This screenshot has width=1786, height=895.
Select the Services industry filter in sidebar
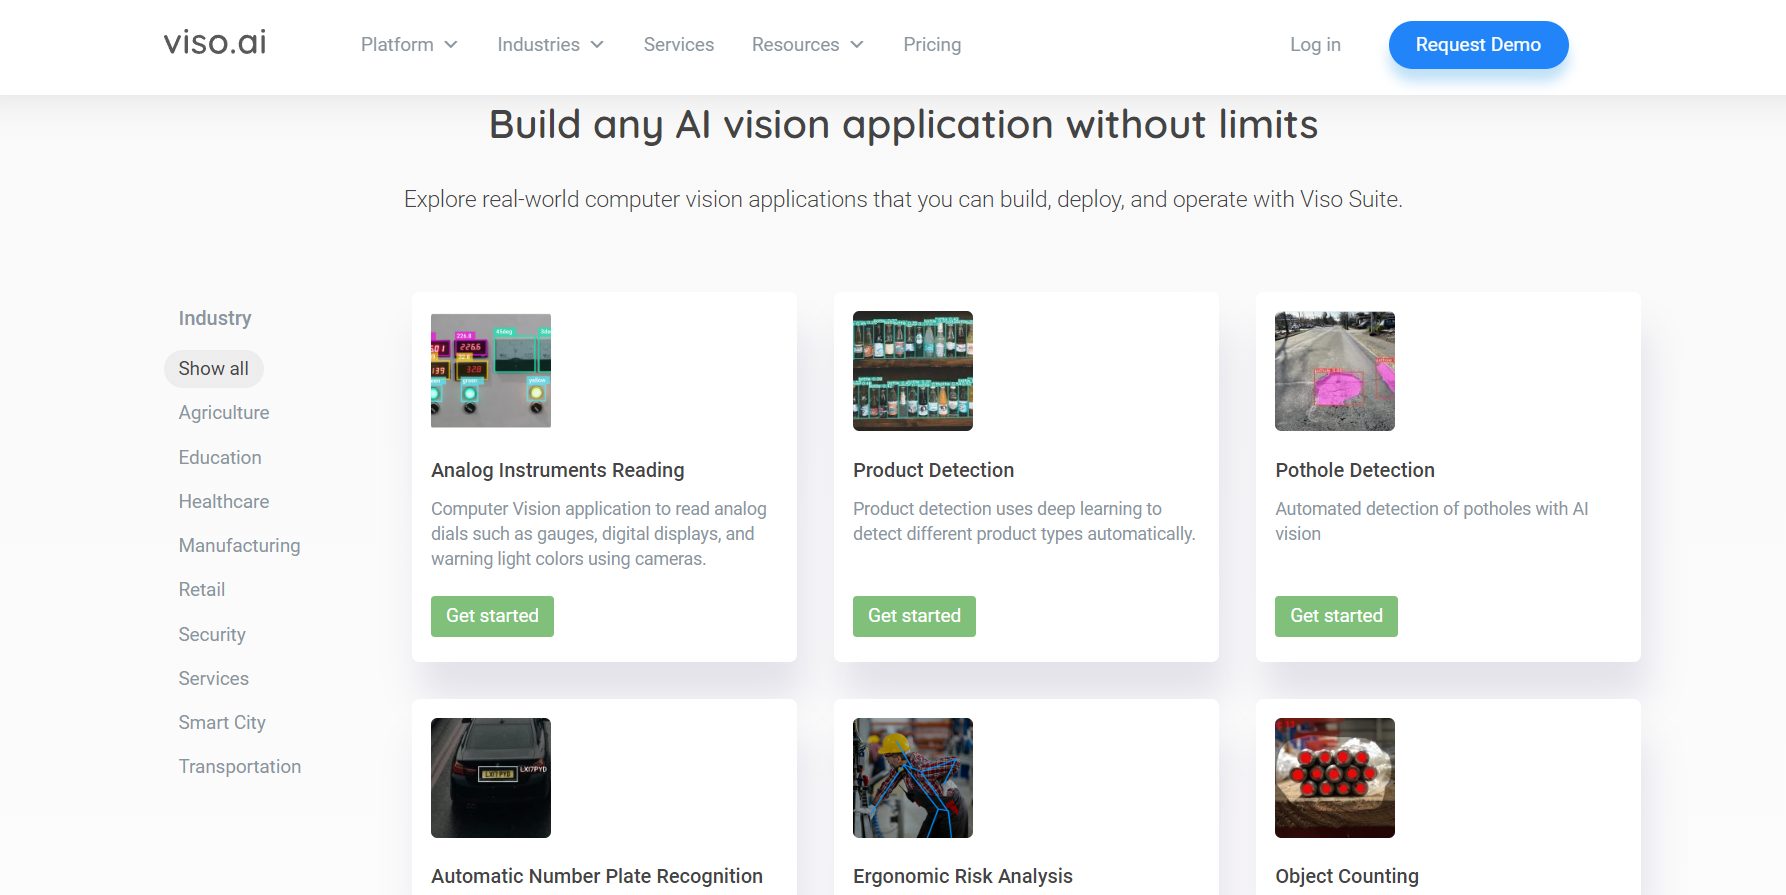[214, 678]
